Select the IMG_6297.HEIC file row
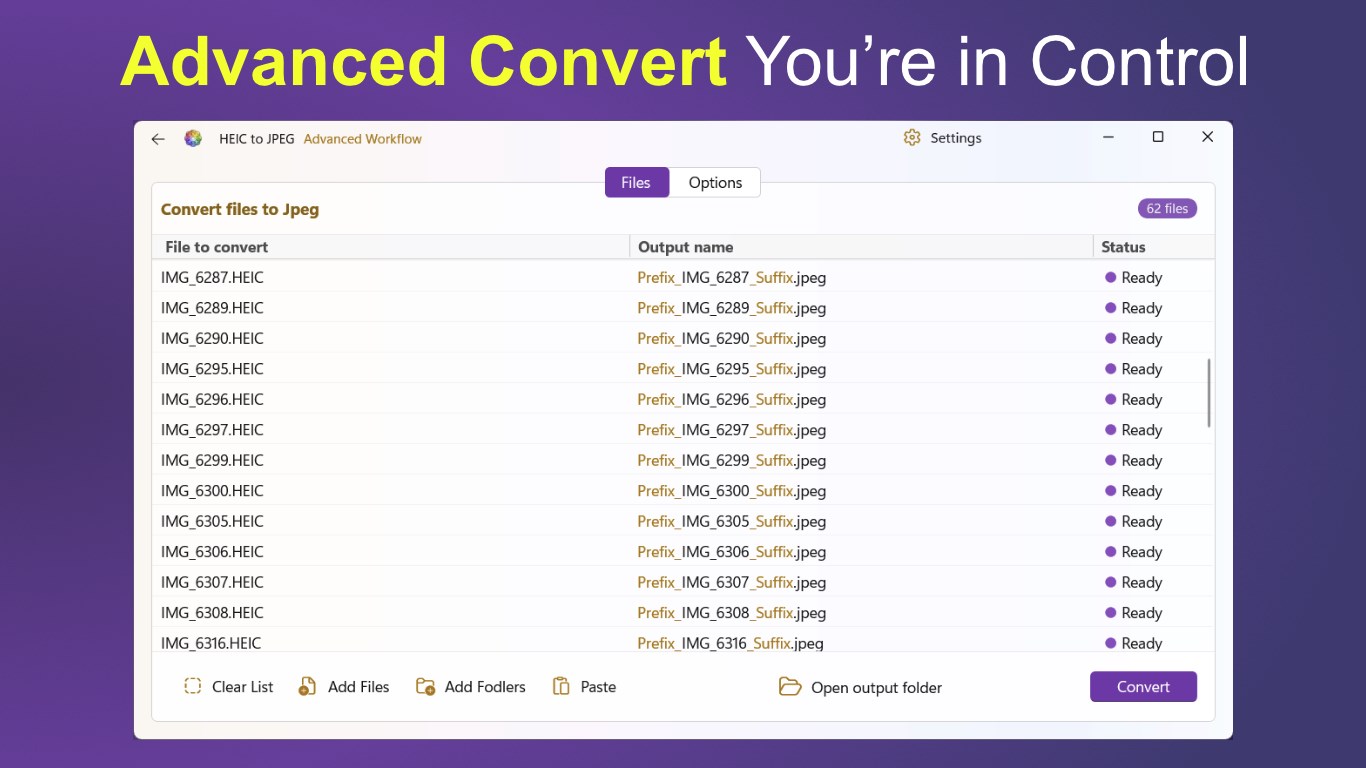The image size is (1366, 768). (x=683, y=430)
